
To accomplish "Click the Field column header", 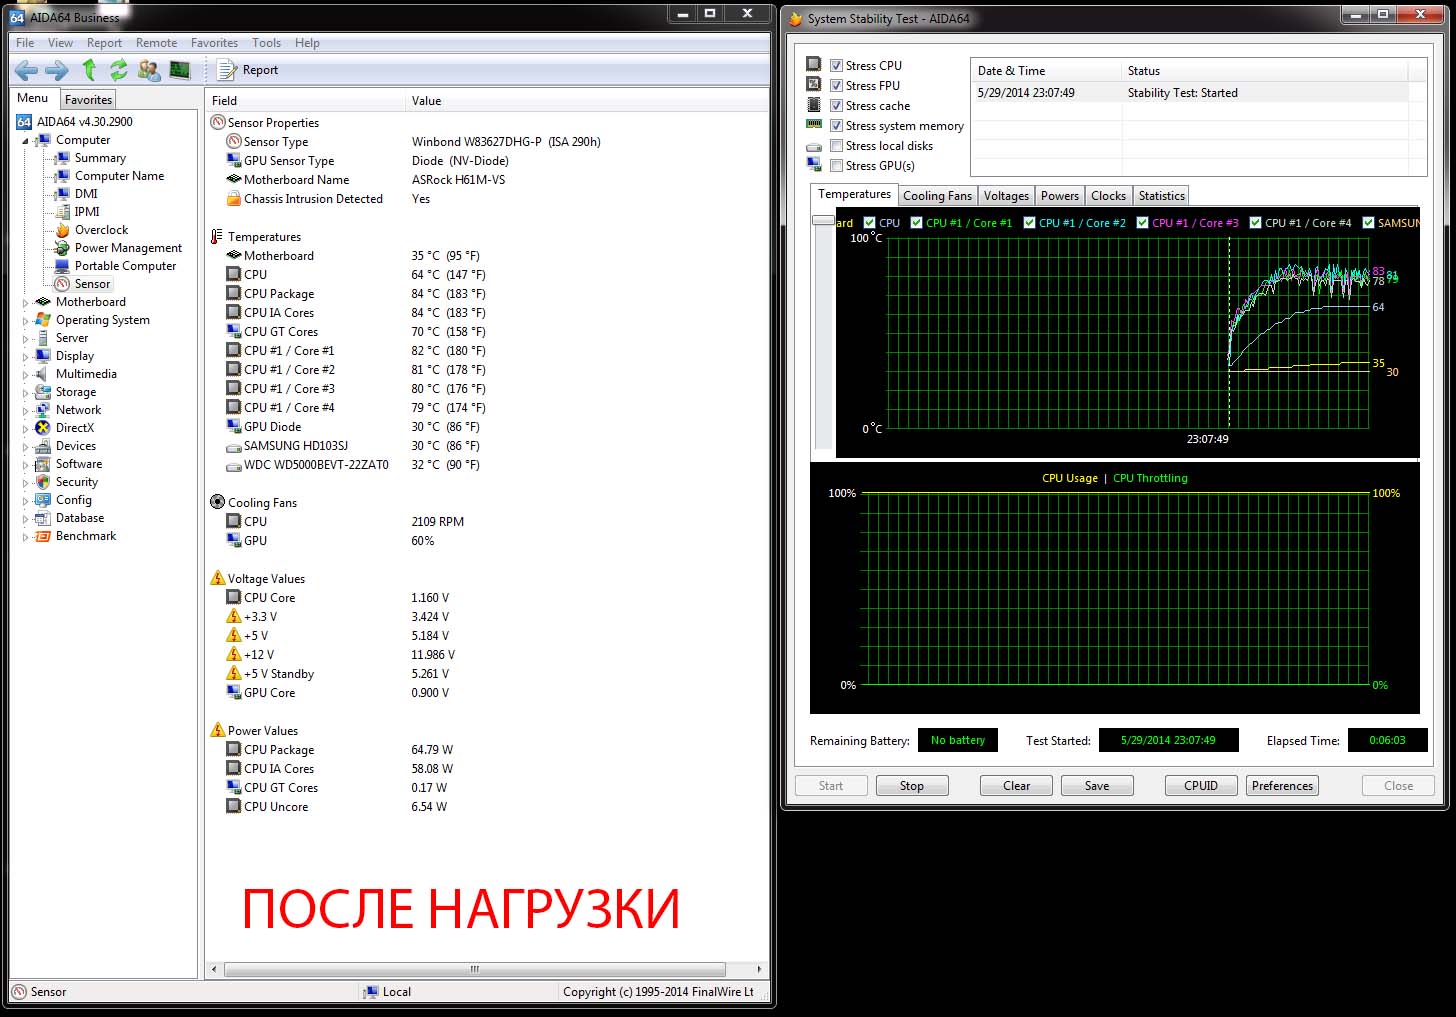I will (x=305, y=101).
